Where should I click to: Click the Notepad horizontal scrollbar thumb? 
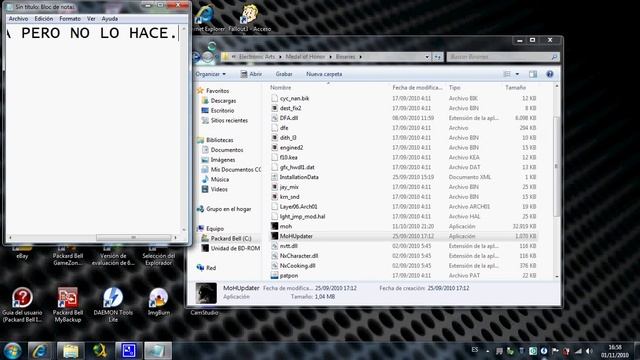[133, 237]
